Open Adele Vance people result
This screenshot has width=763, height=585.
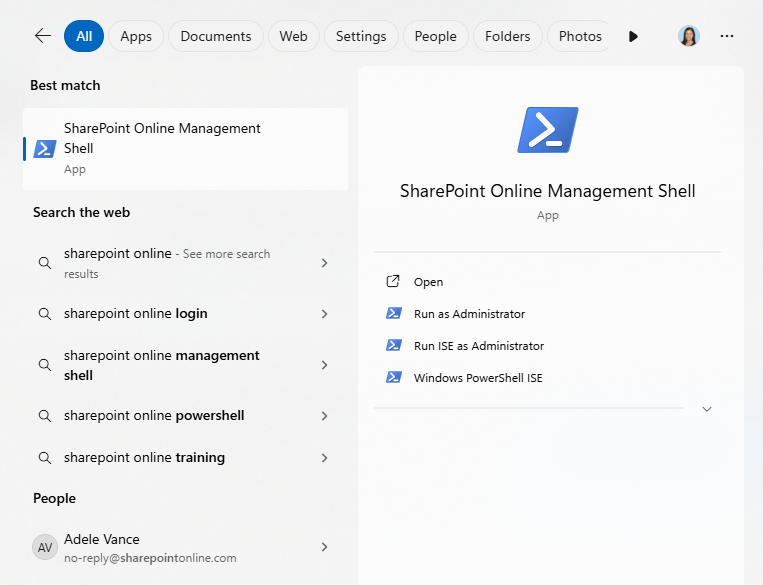click(185, 548)
